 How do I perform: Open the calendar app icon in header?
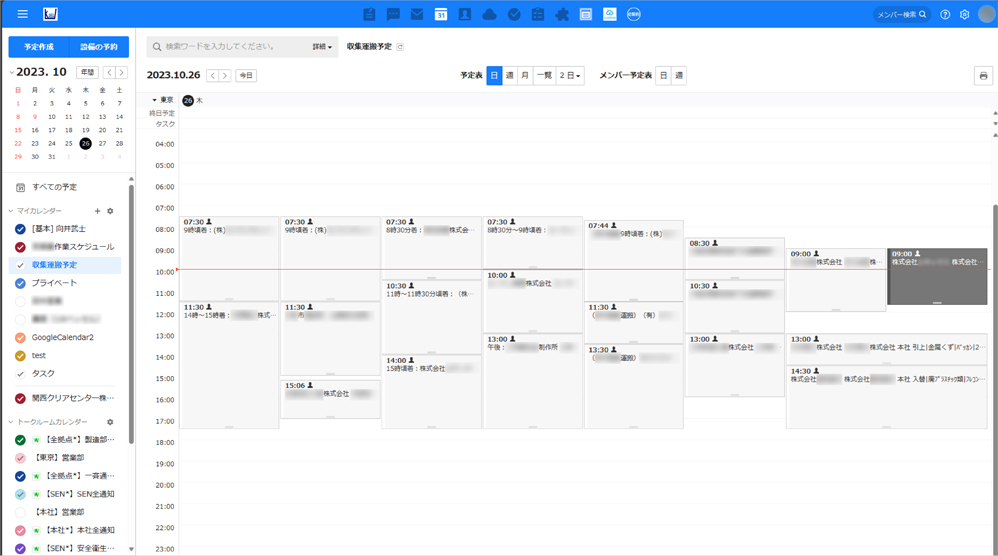(440, 14)
